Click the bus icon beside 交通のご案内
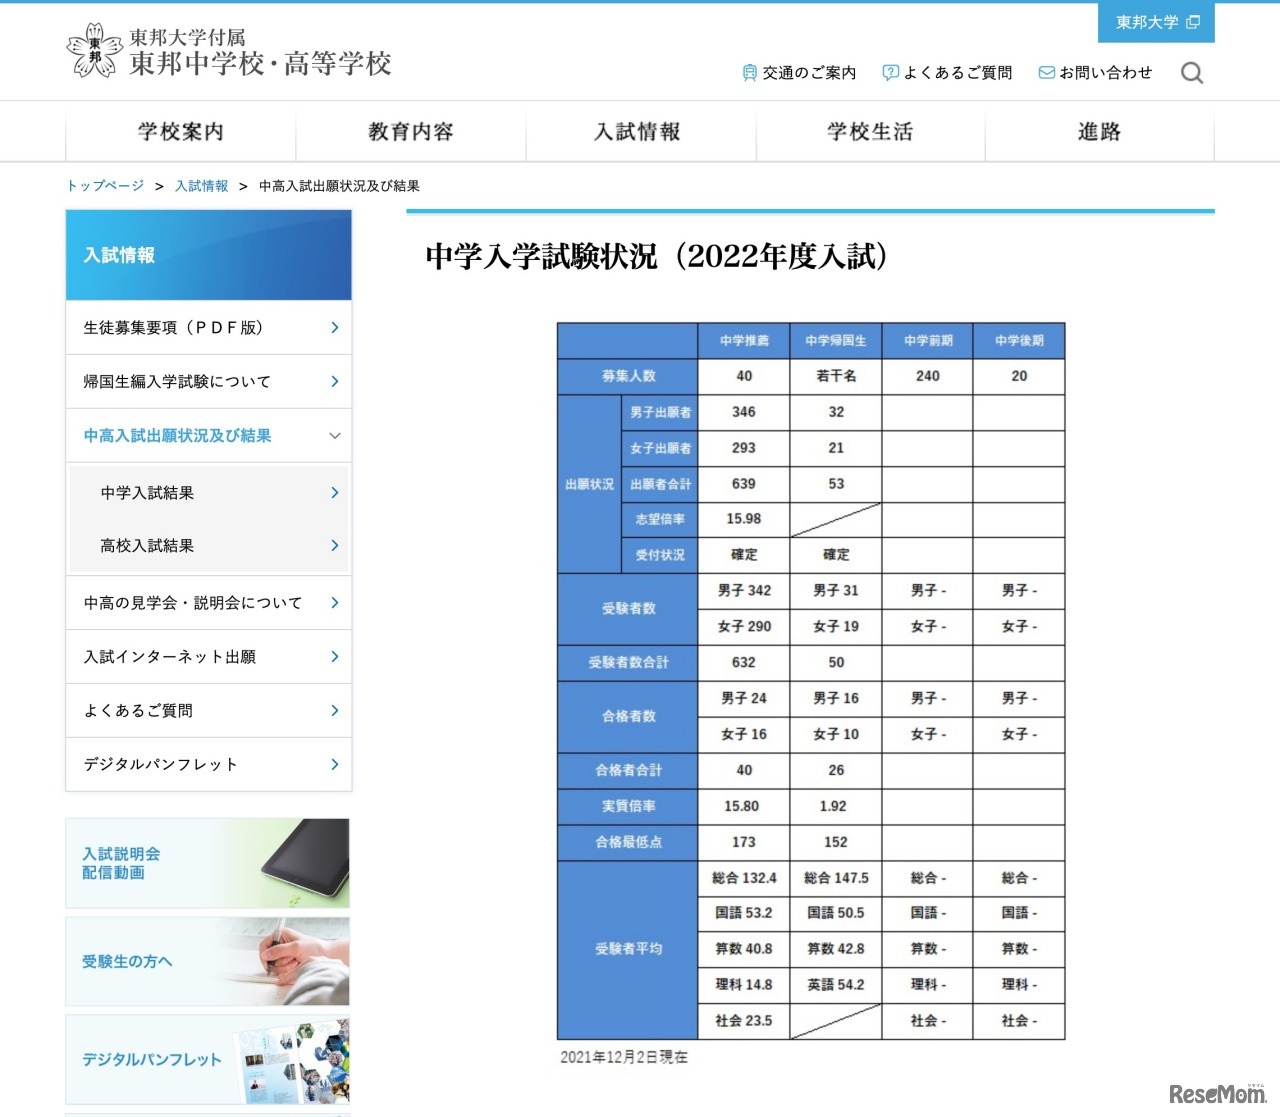Viewport: 1280px width, 1117px height. 750,73
